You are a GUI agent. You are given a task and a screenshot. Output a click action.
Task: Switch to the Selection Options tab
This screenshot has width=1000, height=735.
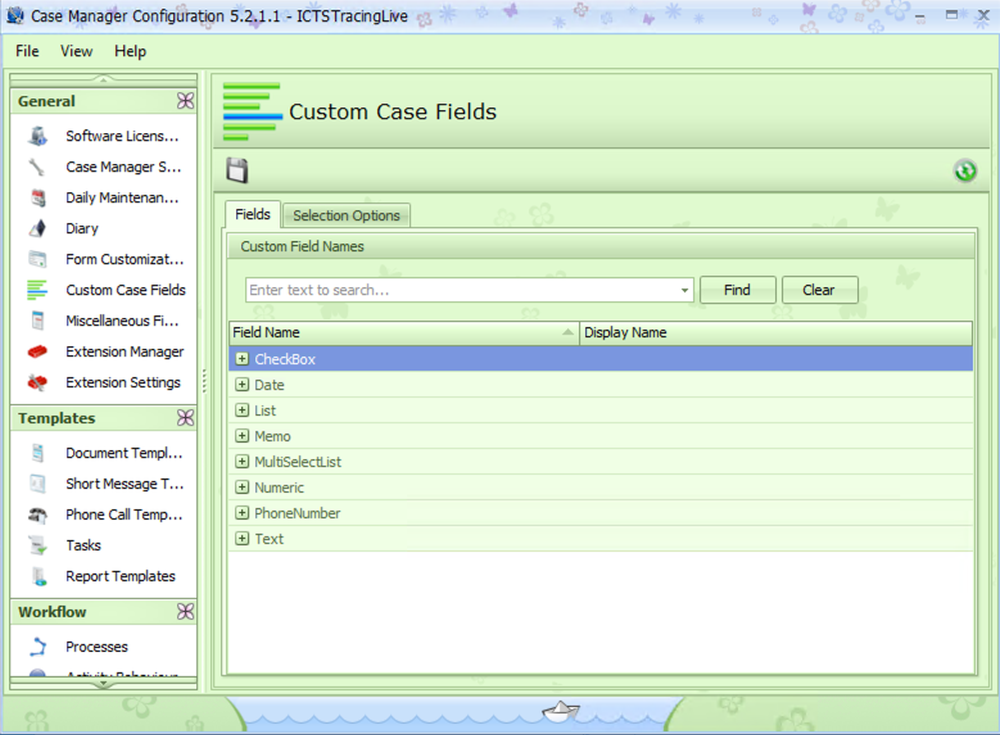point(346,216)
